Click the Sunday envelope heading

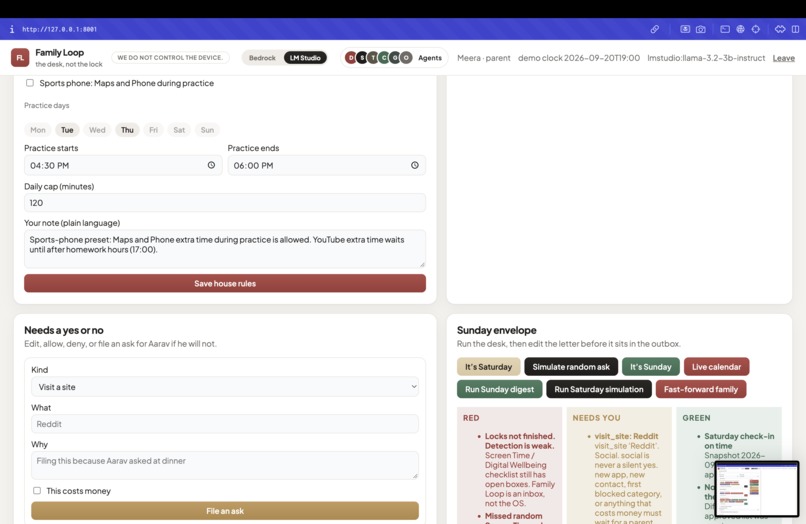497,330
